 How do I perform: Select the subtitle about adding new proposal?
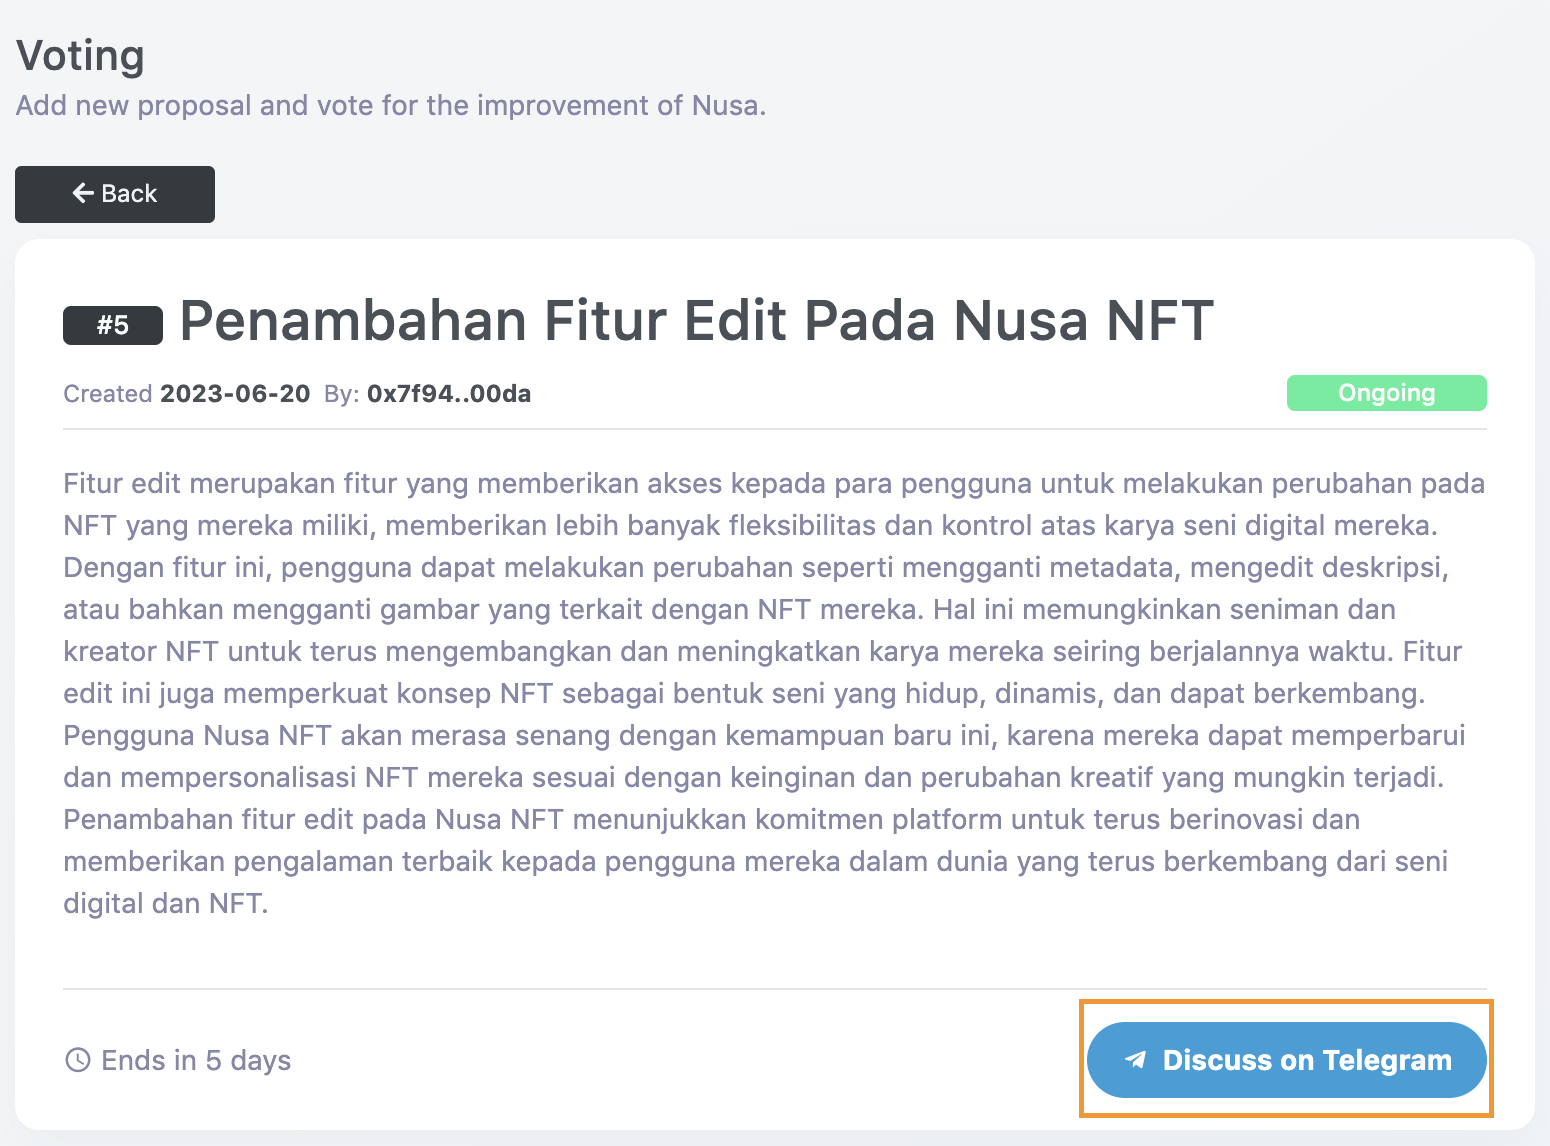click(x=391, y=105)
